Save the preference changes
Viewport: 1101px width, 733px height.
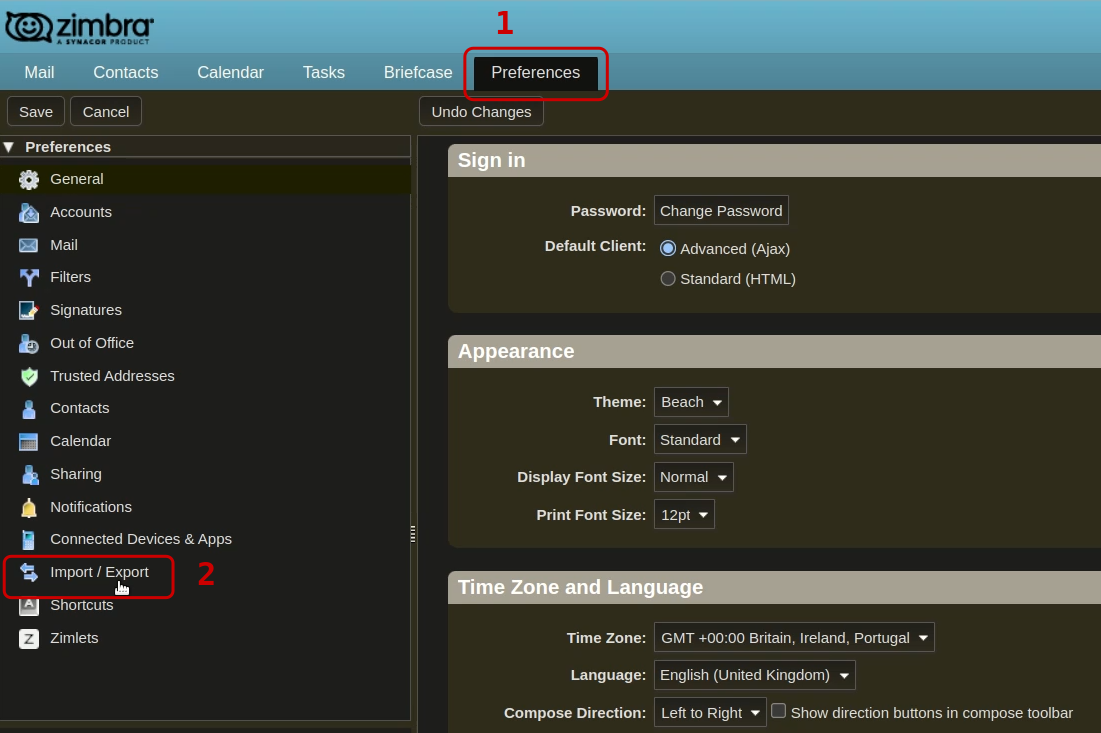click(35, 111)
